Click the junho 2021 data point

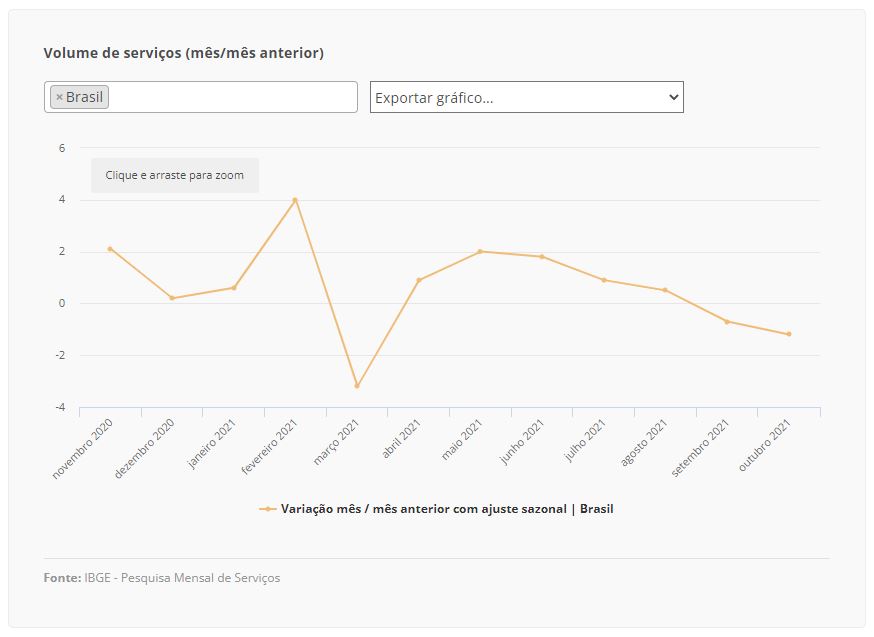(542, 257)
